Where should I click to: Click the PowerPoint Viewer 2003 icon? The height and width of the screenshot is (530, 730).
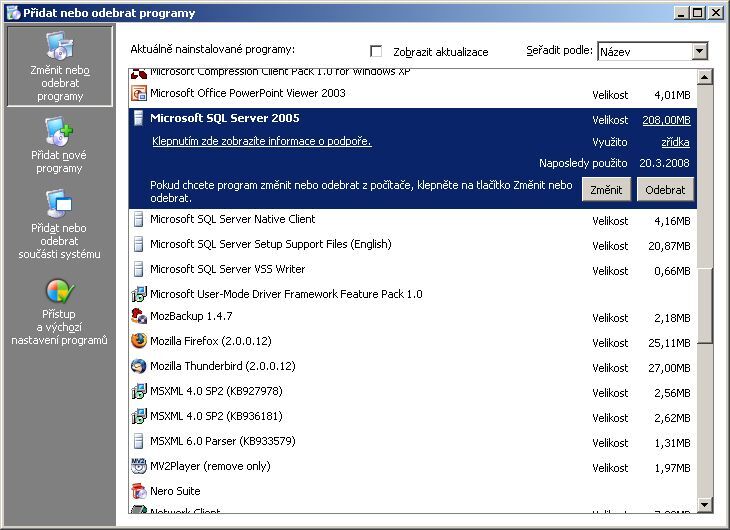pyautogui.click(x=139, y=93)
